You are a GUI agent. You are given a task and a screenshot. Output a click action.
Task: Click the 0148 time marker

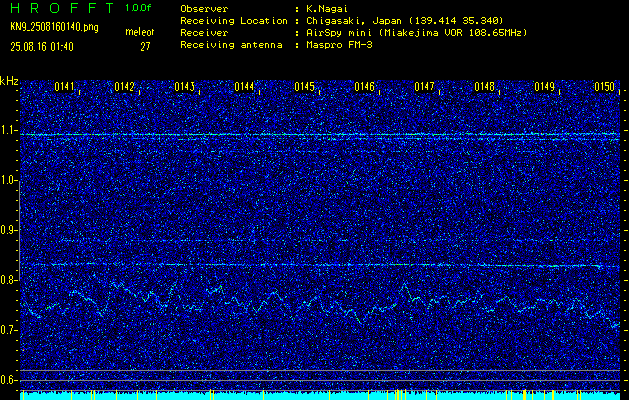484,87
